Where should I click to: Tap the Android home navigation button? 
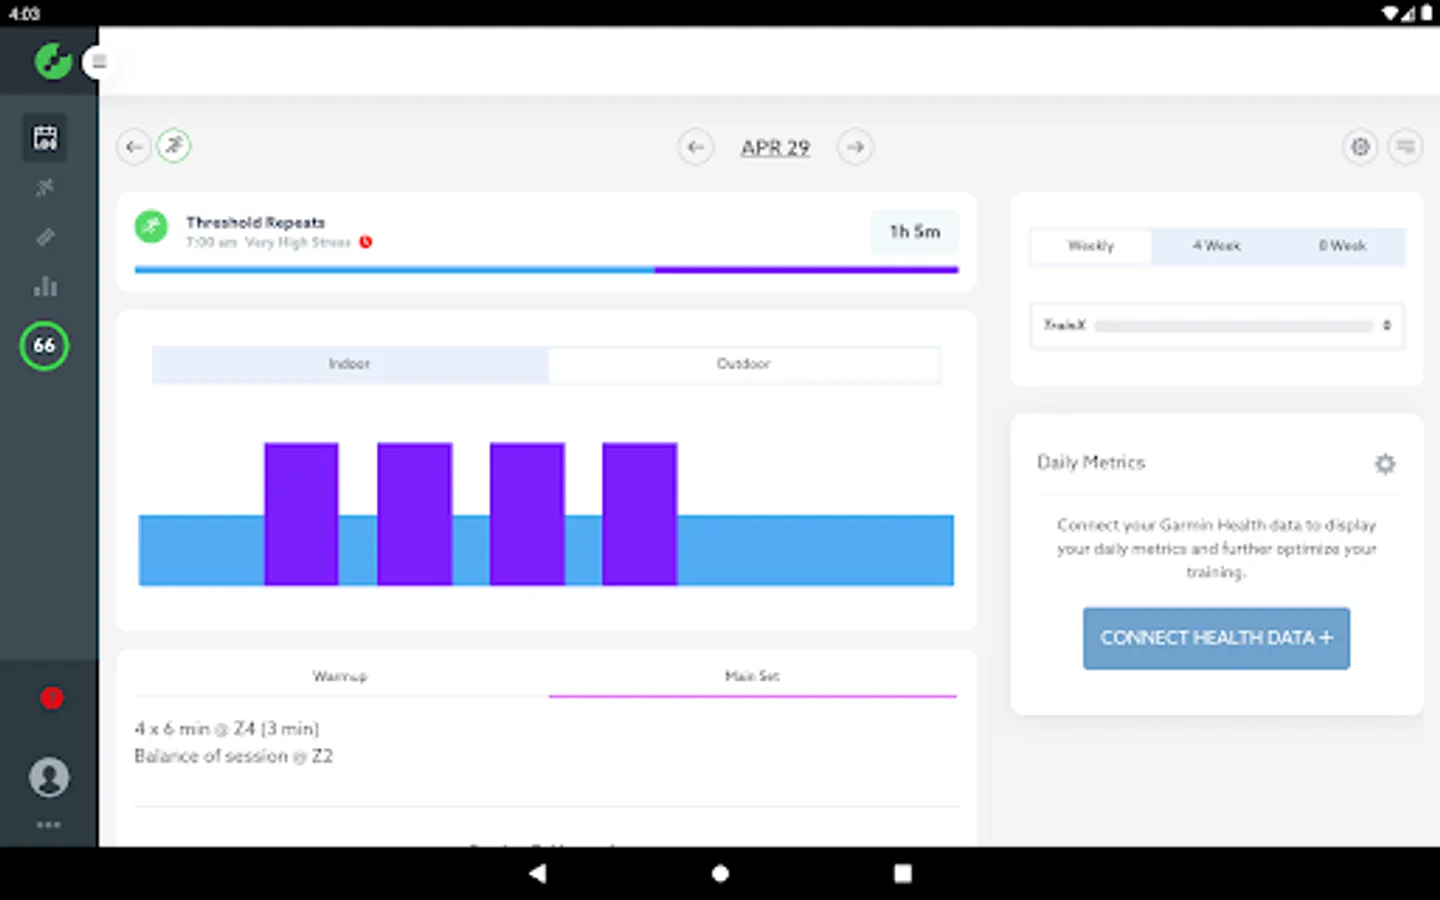coord(720,873)
